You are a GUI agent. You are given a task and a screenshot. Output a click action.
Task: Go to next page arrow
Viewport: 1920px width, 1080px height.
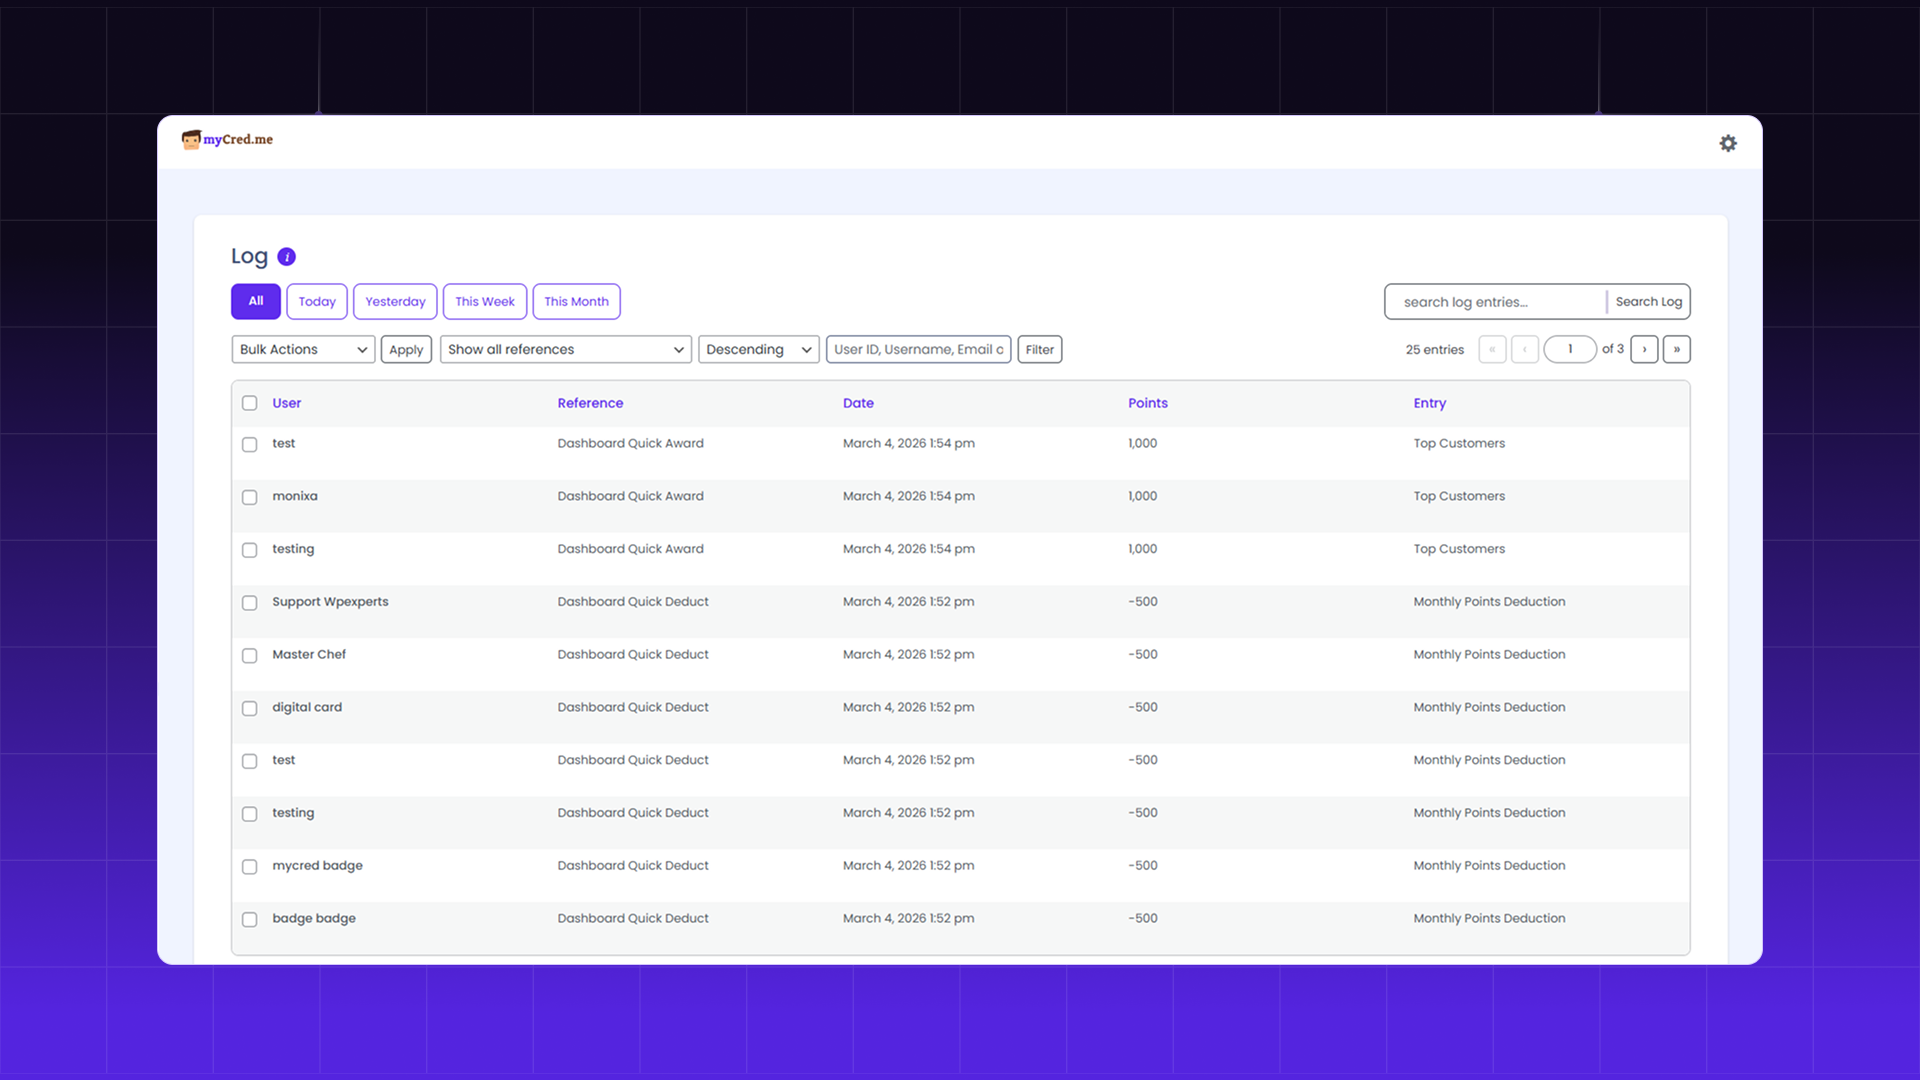coord(1644,349)
